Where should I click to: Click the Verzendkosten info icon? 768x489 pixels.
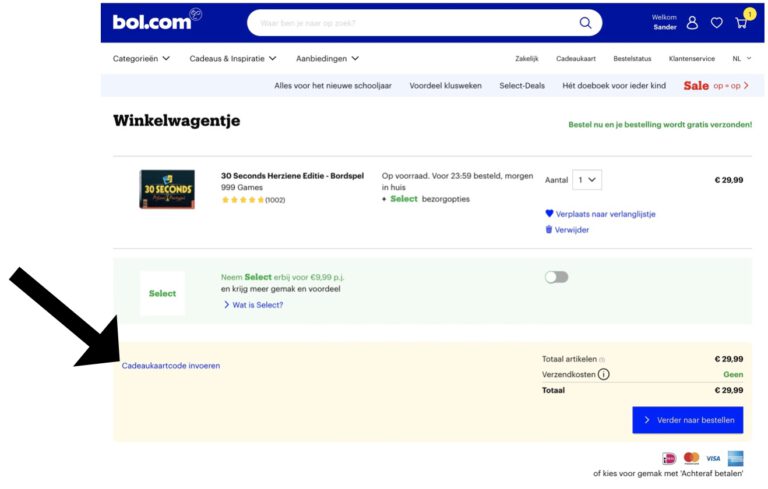coord(603,374)
